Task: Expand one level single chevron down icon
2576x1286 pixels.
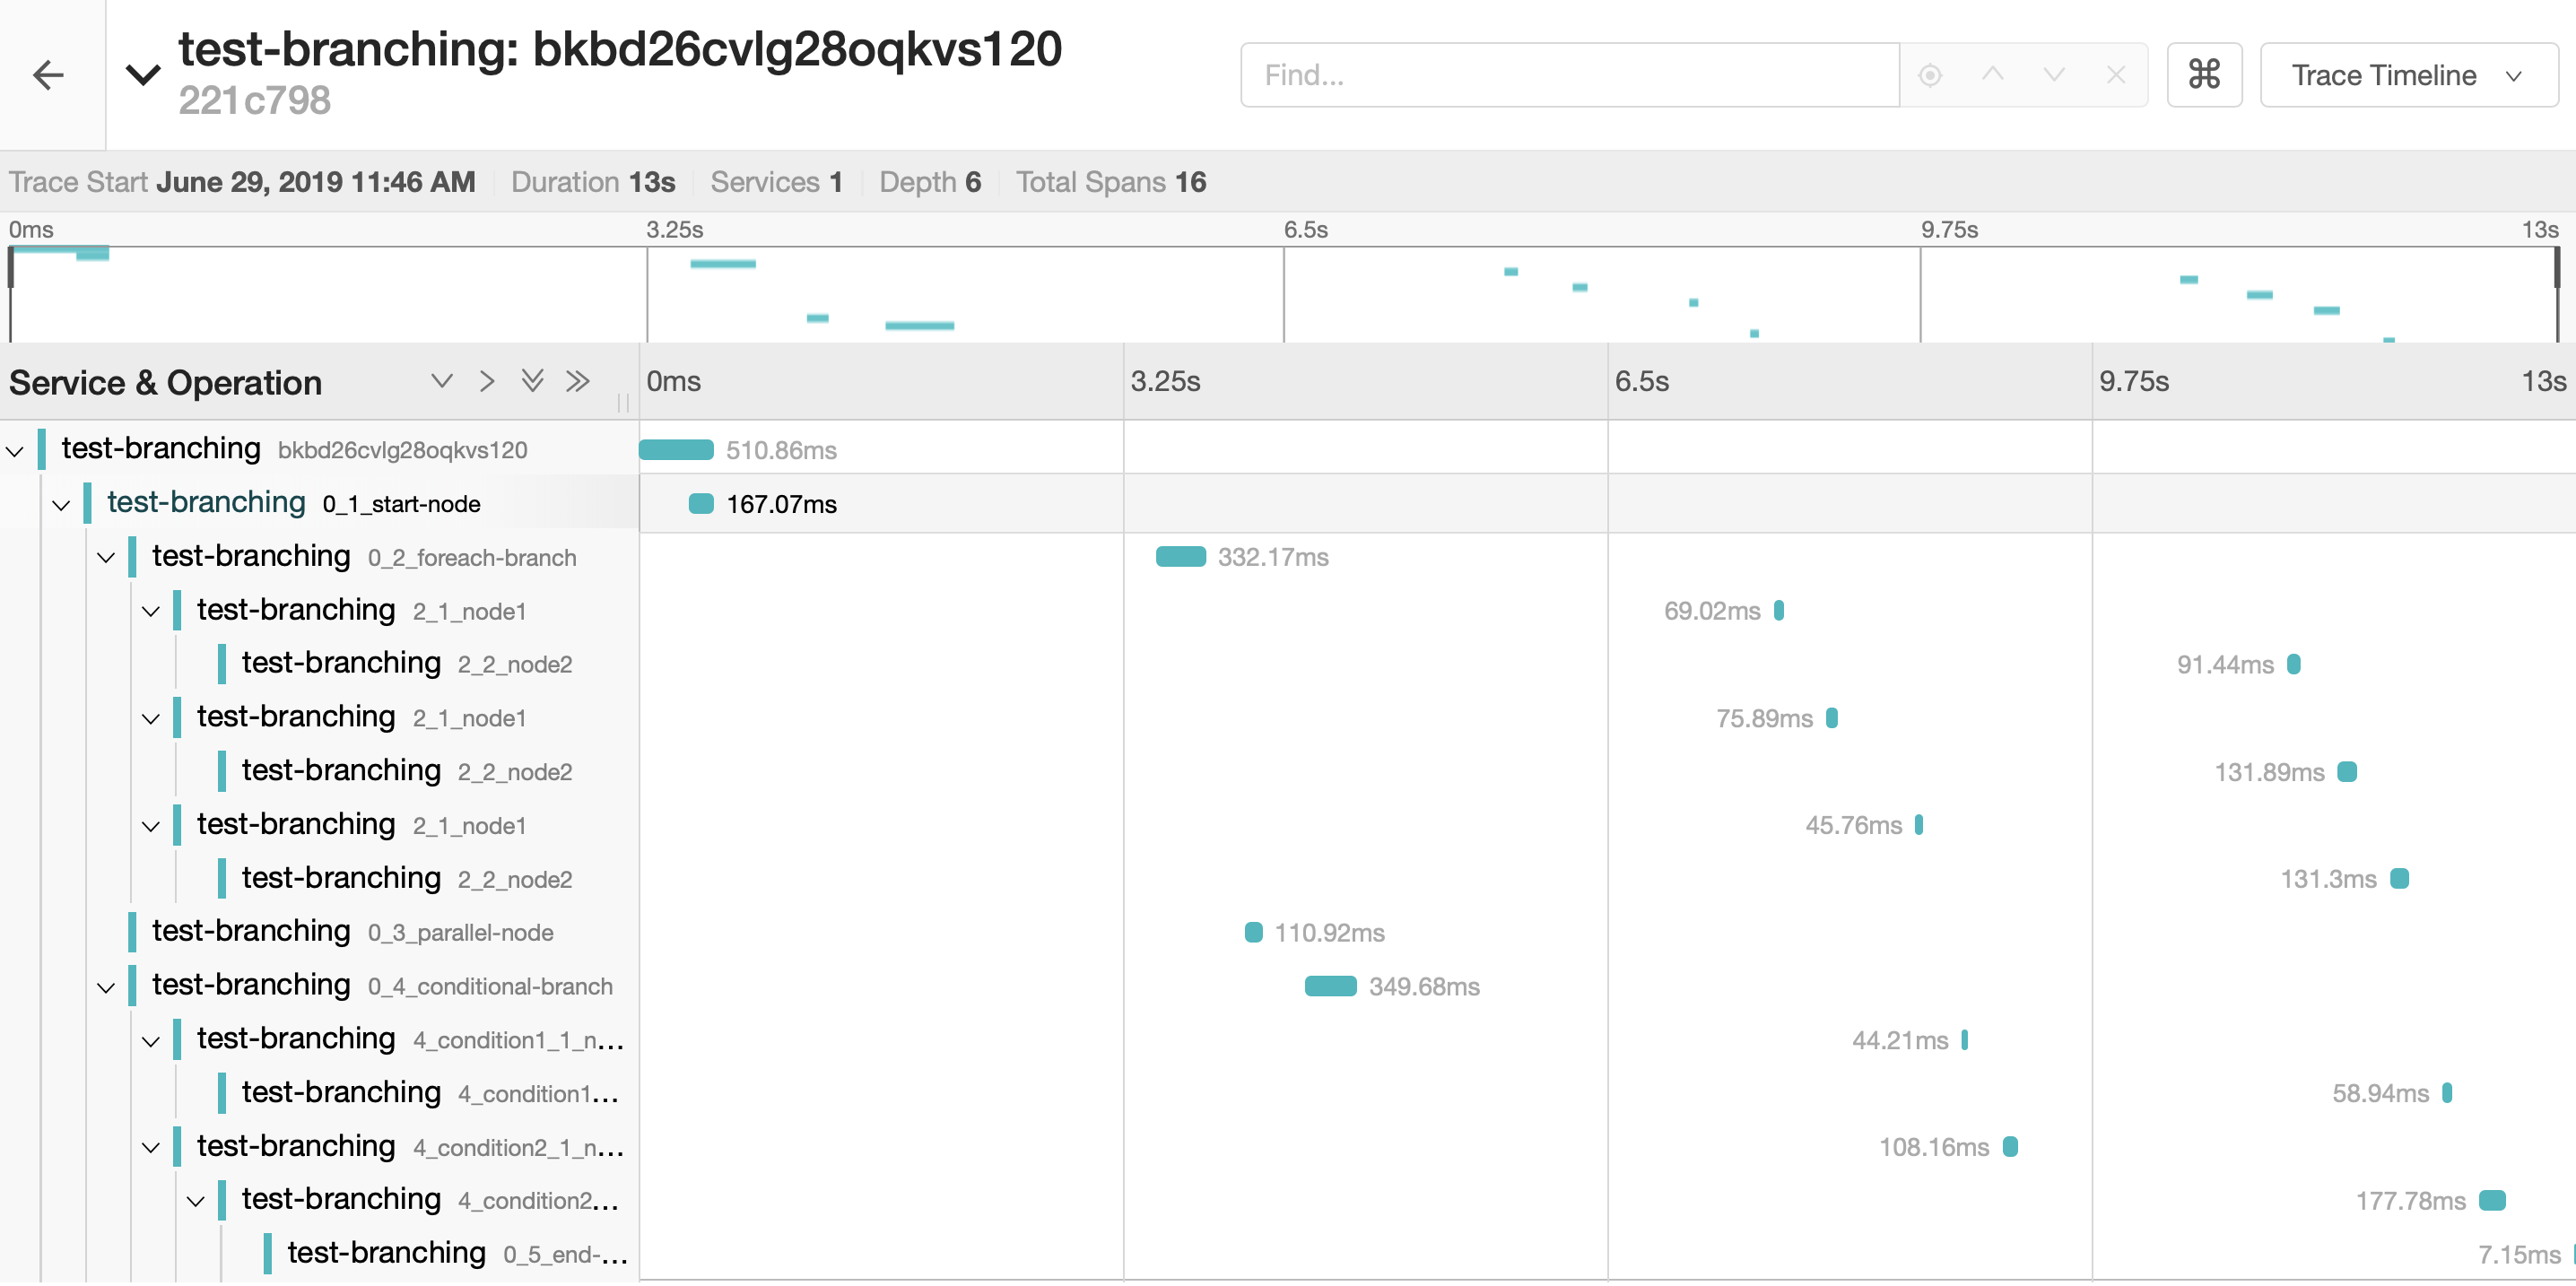Action: point(441,381)
